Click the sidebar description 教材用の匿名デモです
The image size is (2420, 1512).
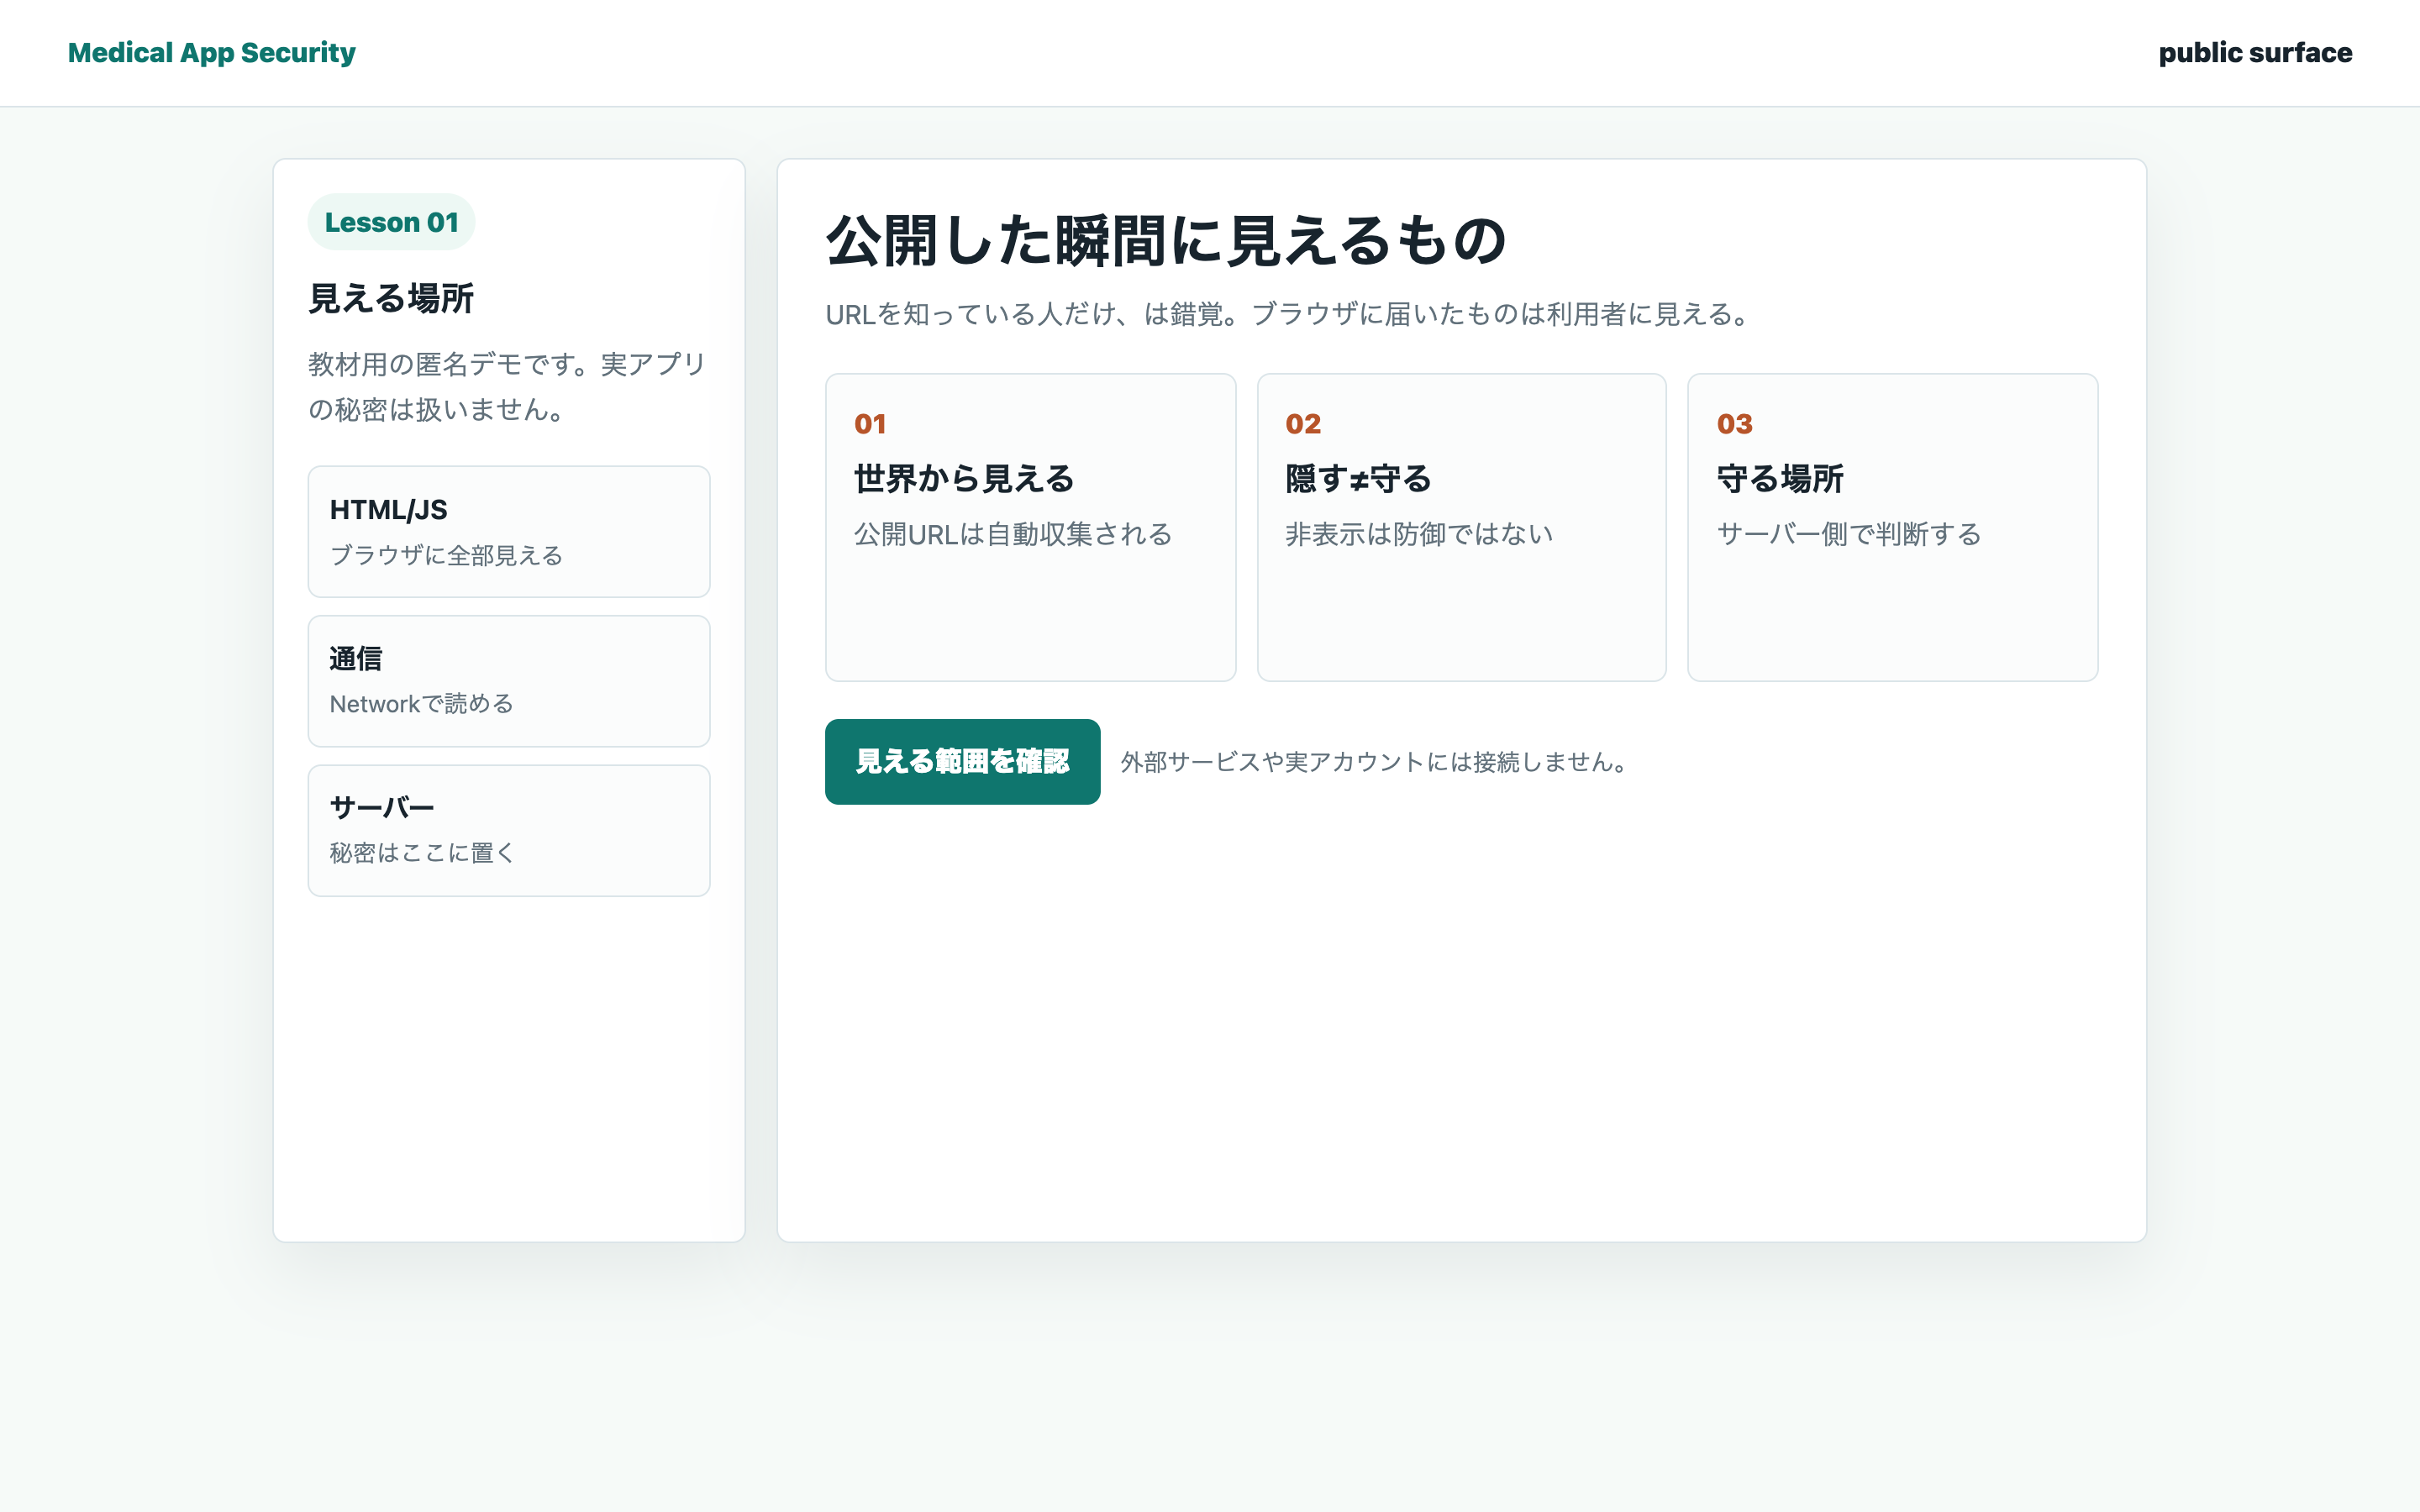[x=507, y=386]
